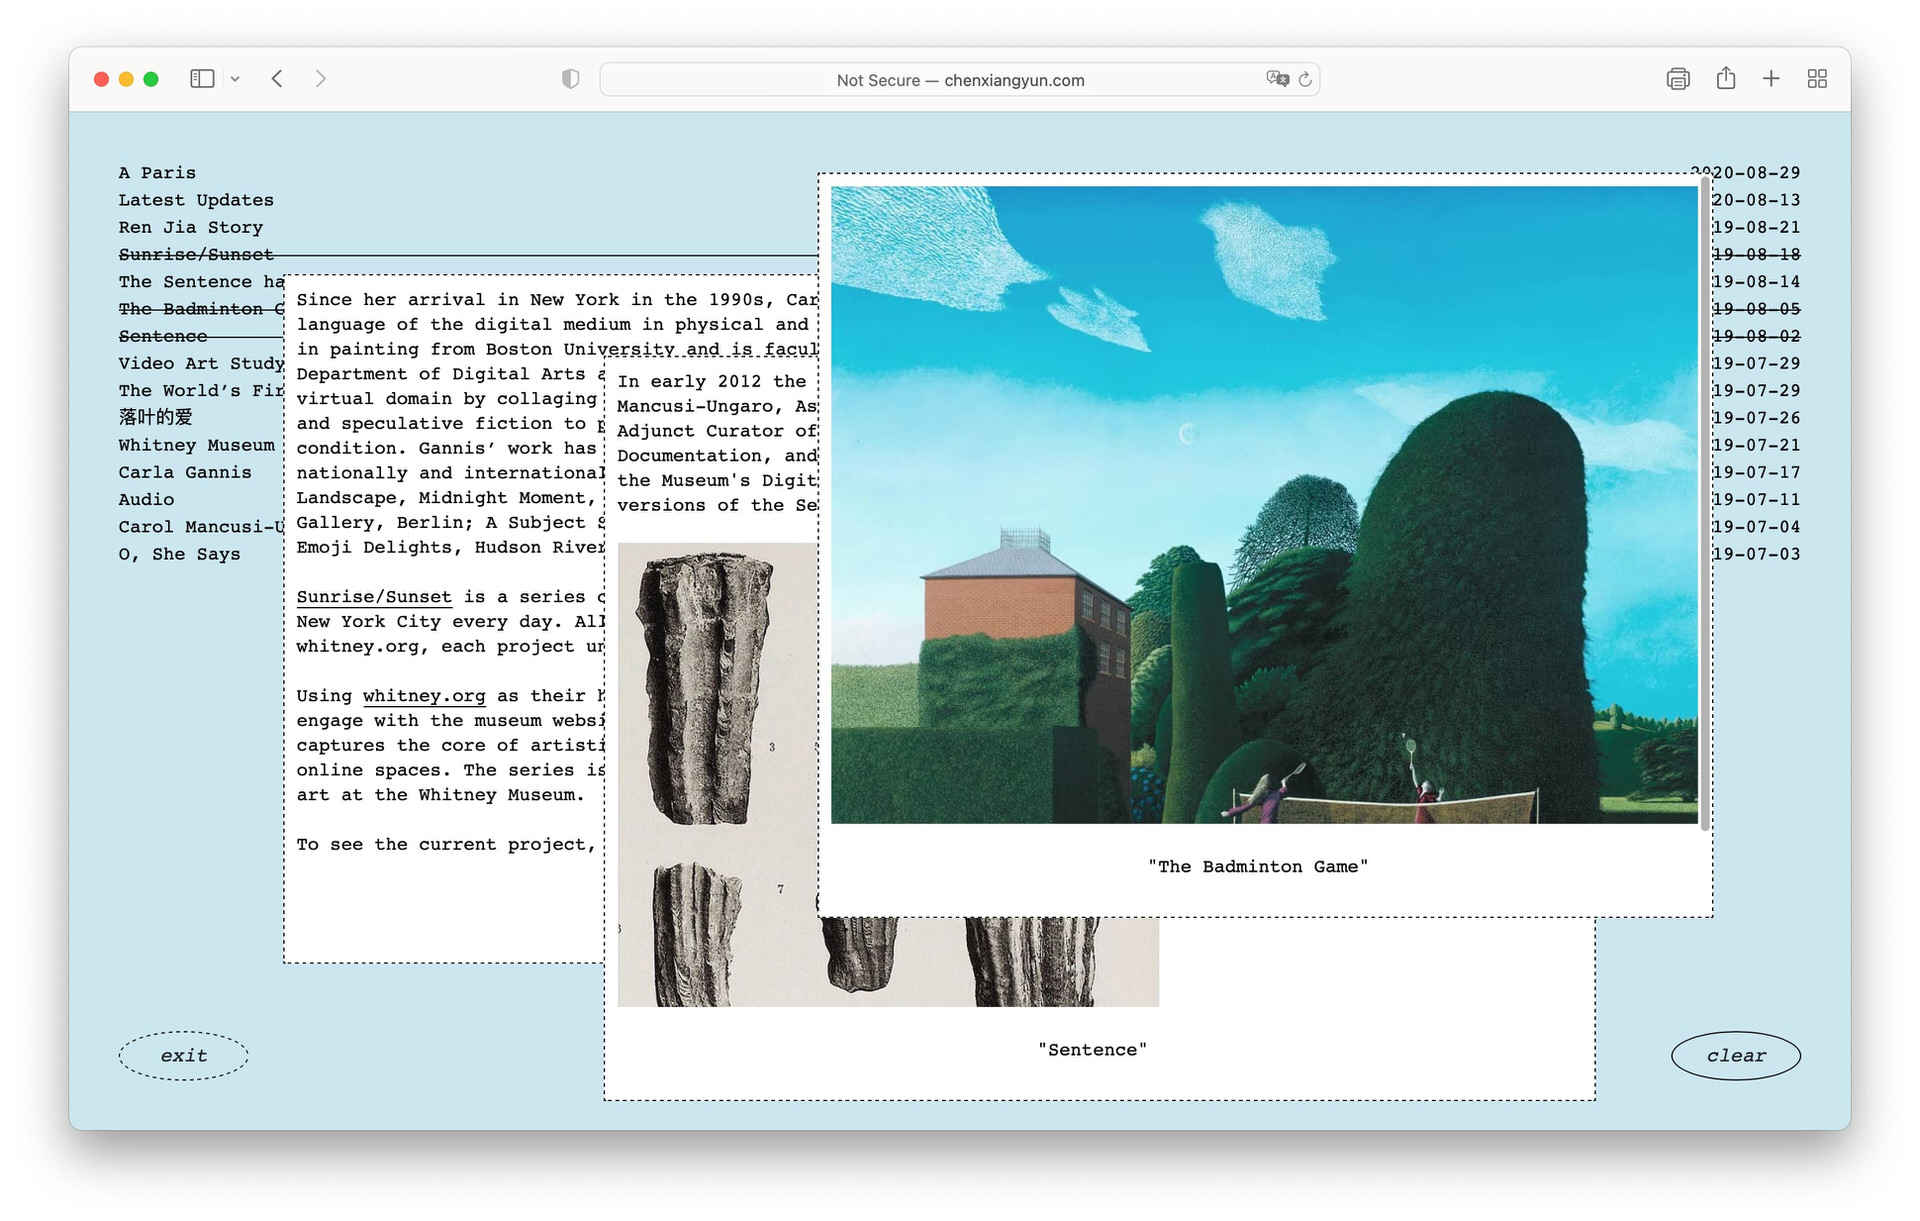Screen dimensions: 1920x1221
Task: Click the privacy shield icon
Action: pyautogui.click(x=570, y=79)
